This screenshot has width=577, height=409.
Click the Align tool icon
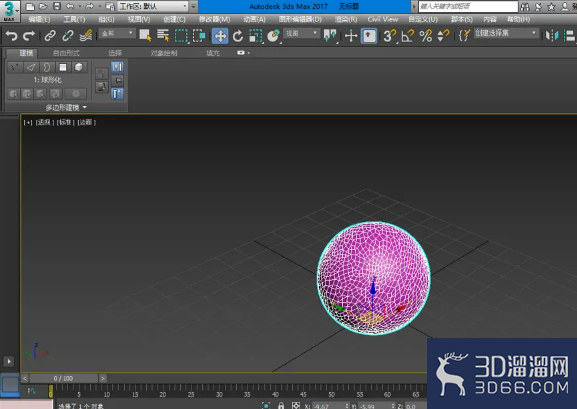pyautogui.click(x=570, y=36)
